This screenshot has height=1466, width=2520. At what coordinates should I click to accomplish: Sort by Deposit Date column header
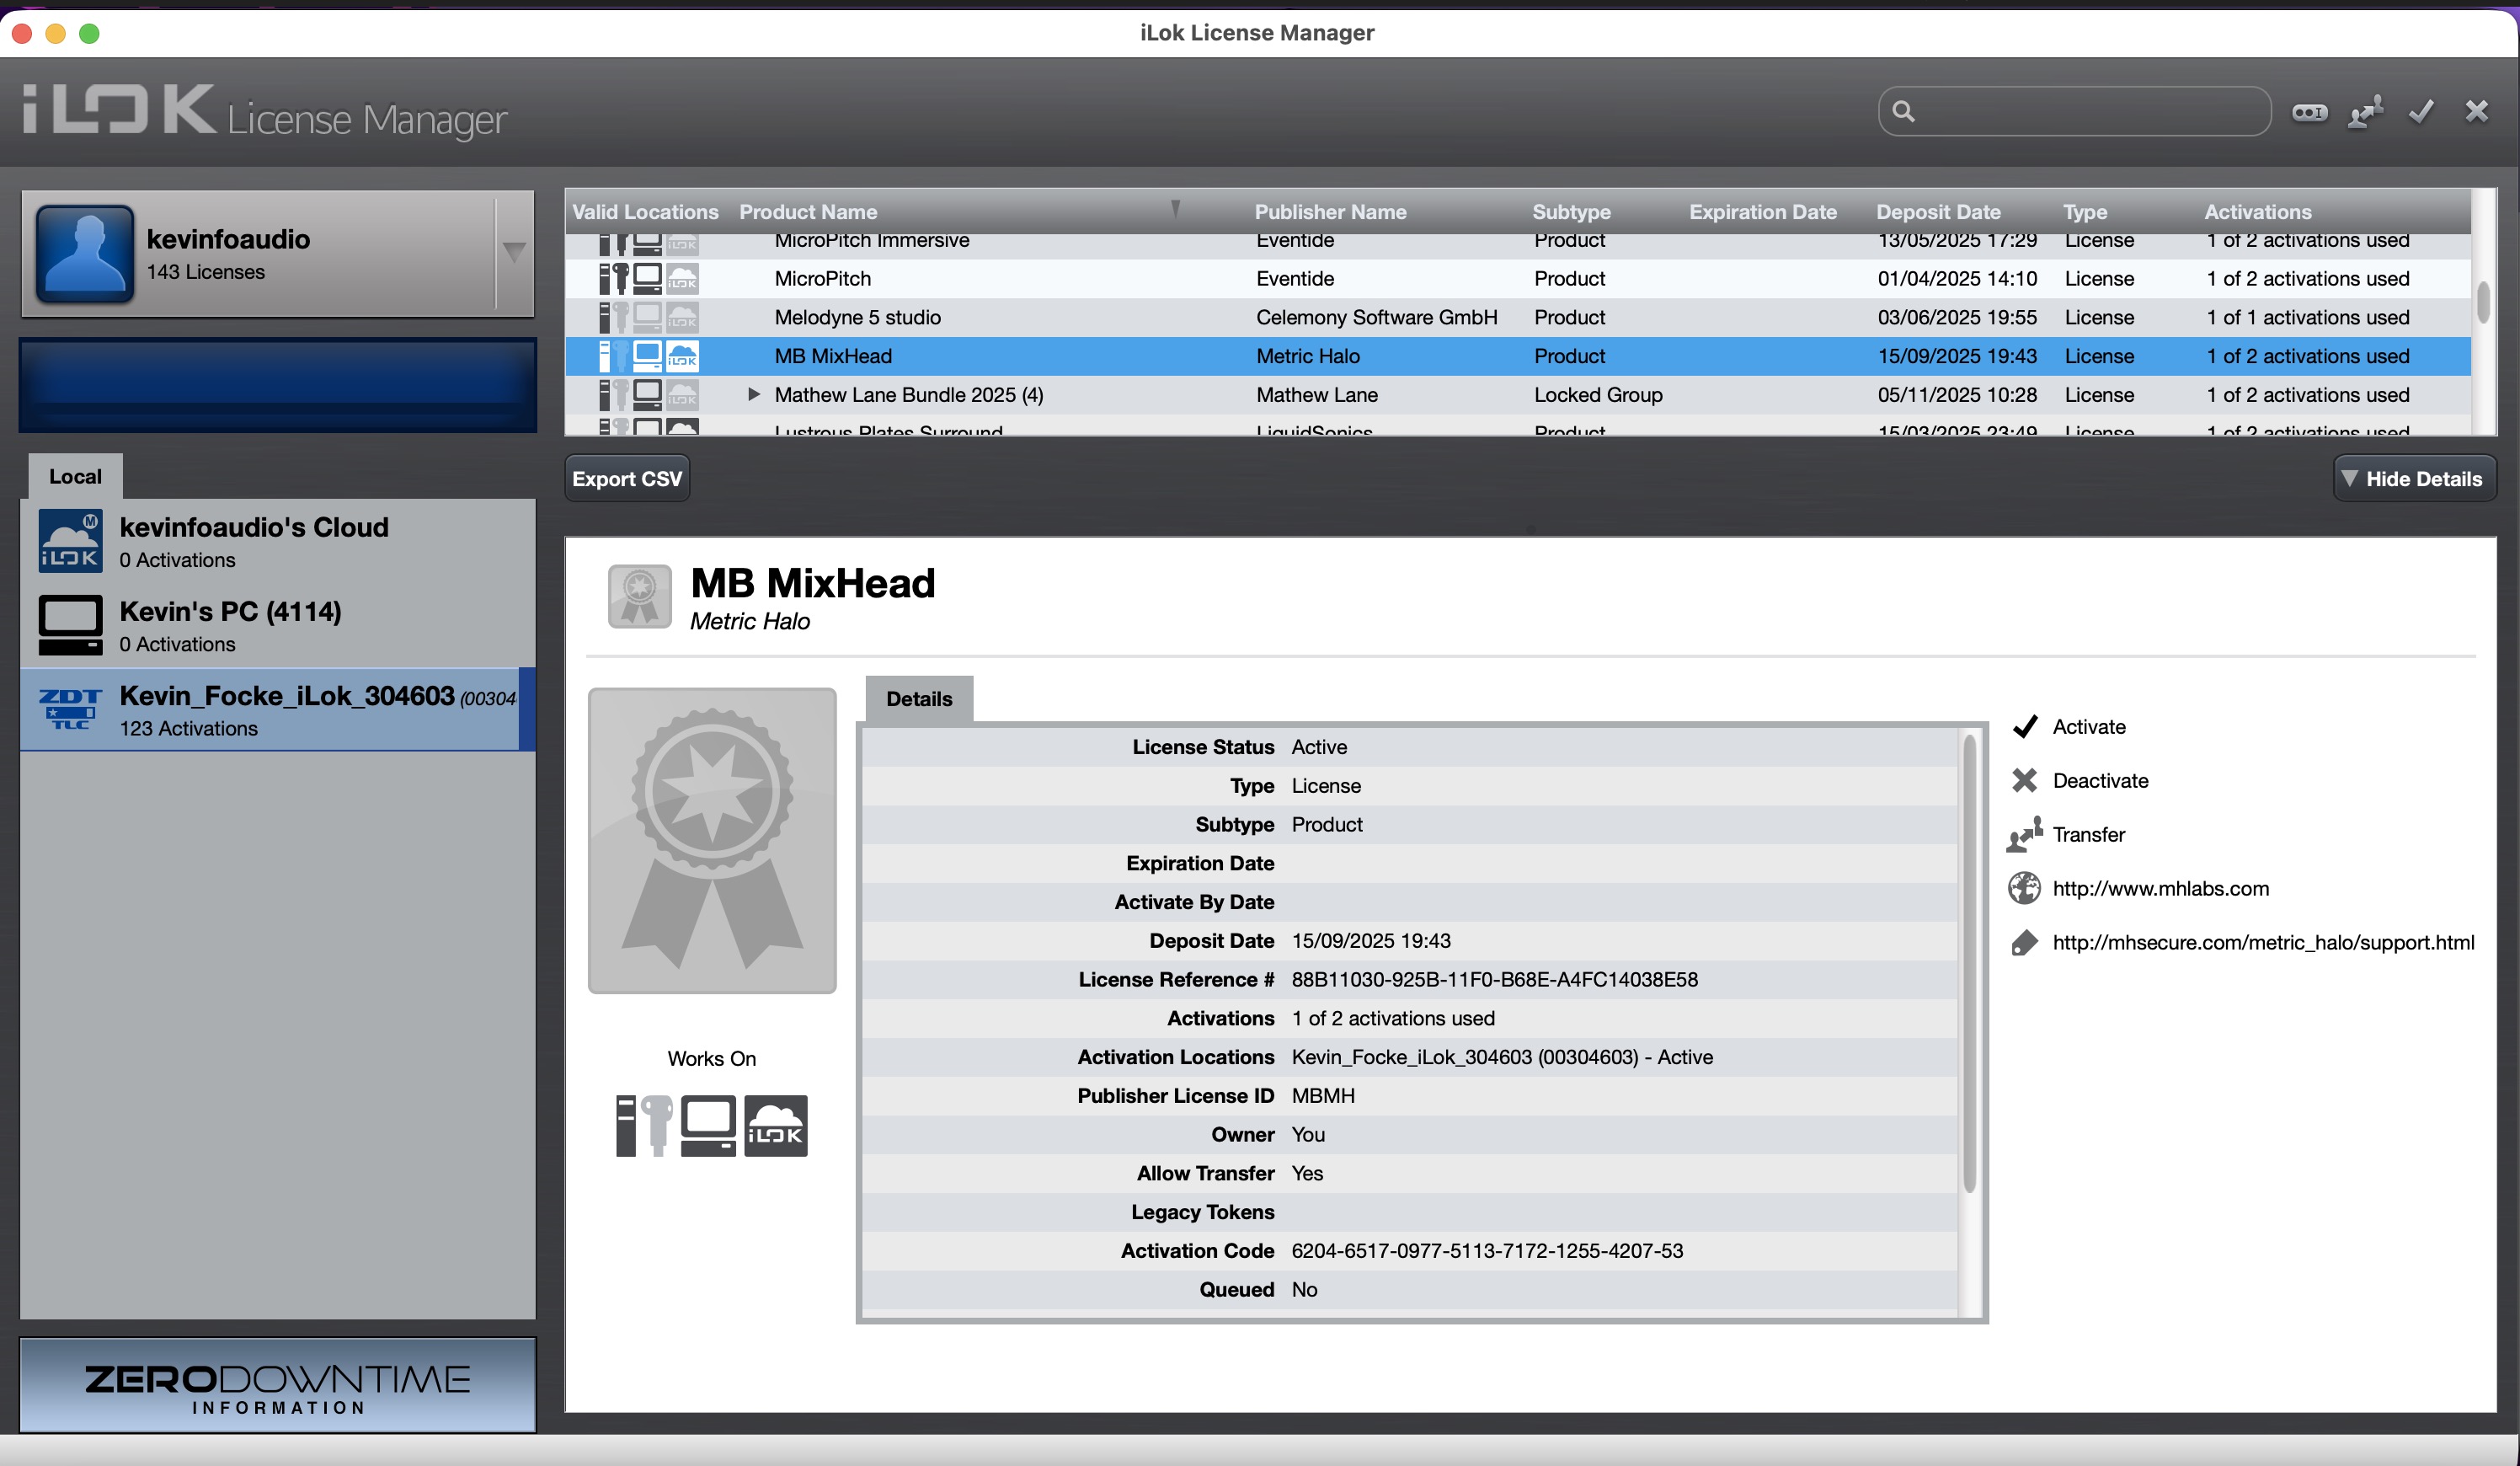pyautogui.click(x=1938, y=212)
